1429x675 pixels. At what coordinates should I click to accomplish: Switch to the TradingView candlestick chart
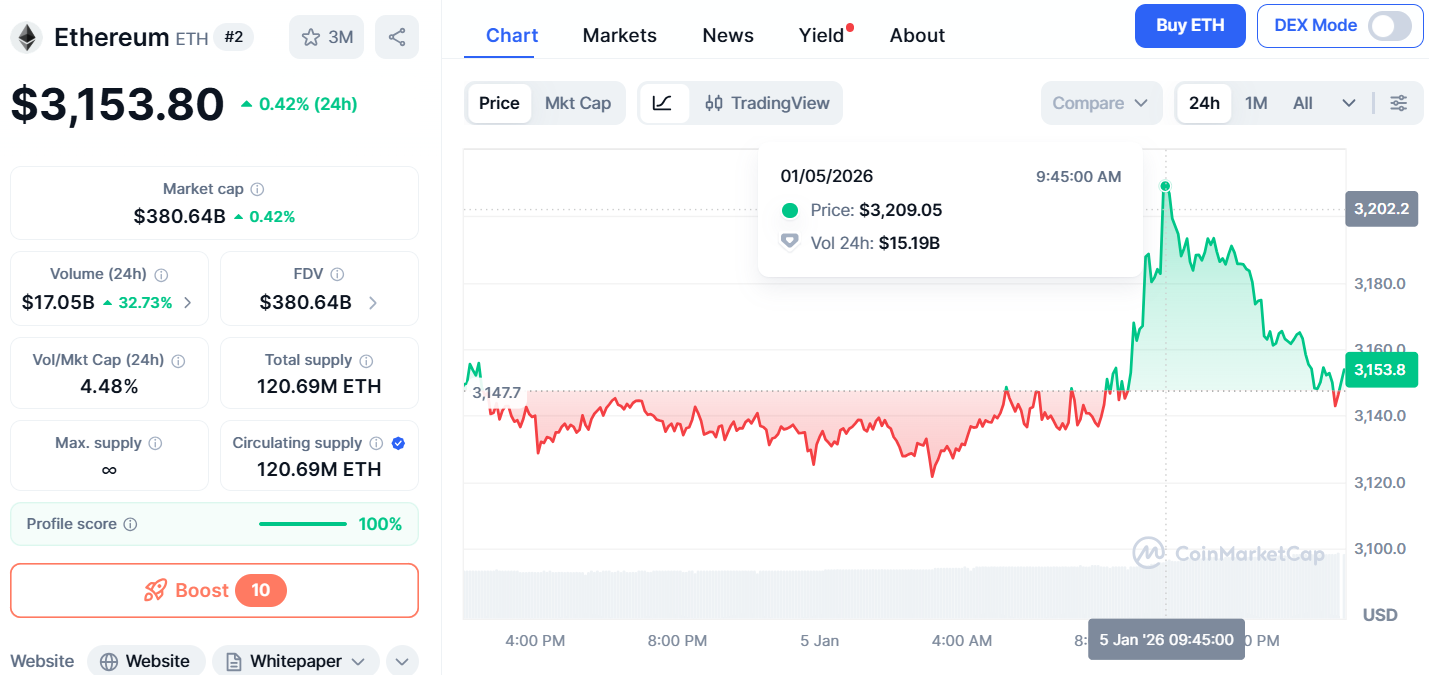coord(767,103)
